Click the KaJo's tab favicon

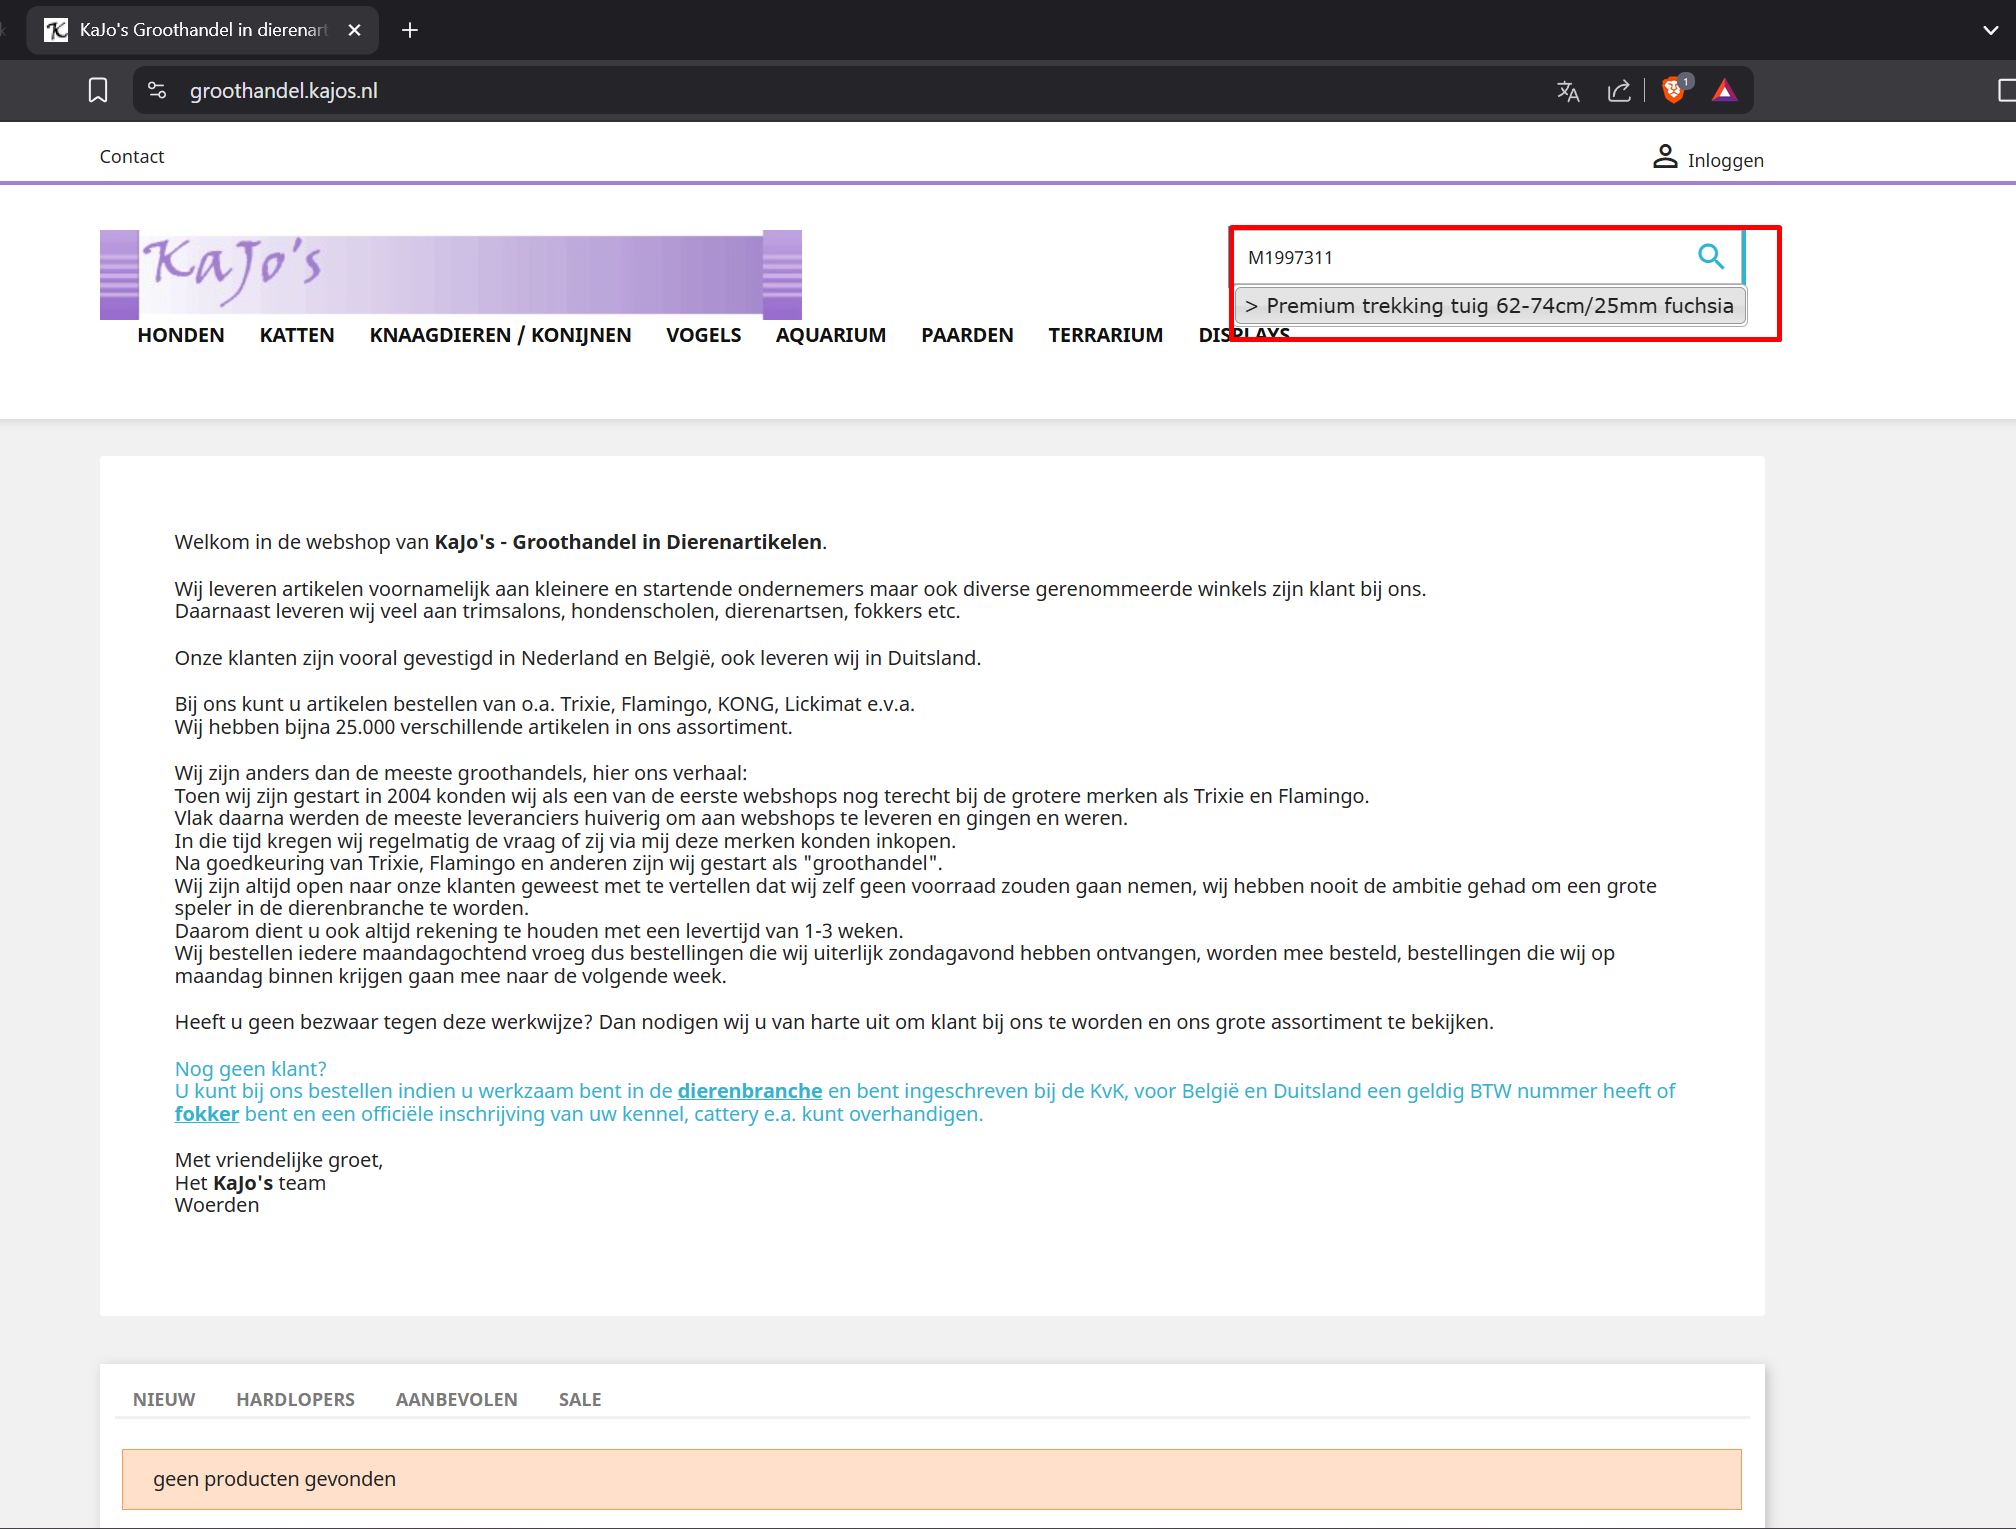coord(56,30)
